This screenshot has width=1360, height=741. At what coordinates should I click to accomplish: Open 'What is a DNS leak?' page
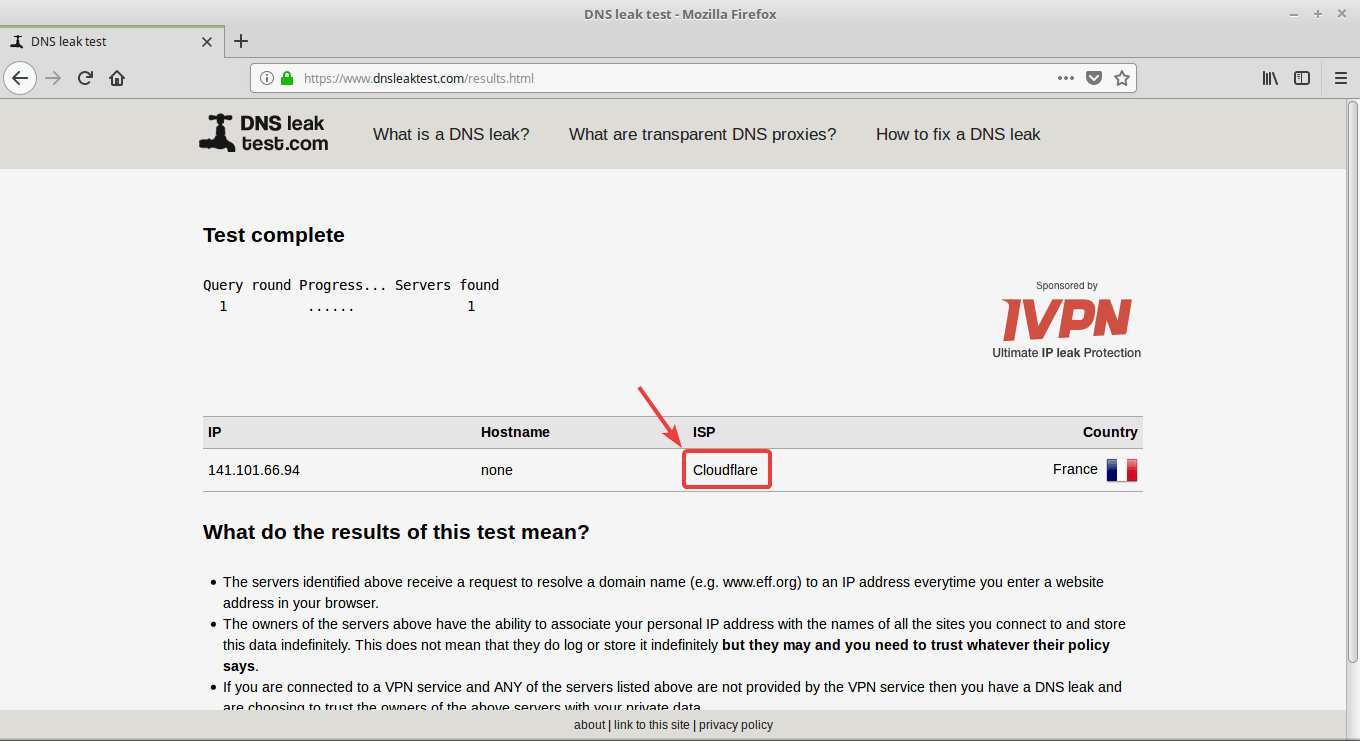[451, 134]
